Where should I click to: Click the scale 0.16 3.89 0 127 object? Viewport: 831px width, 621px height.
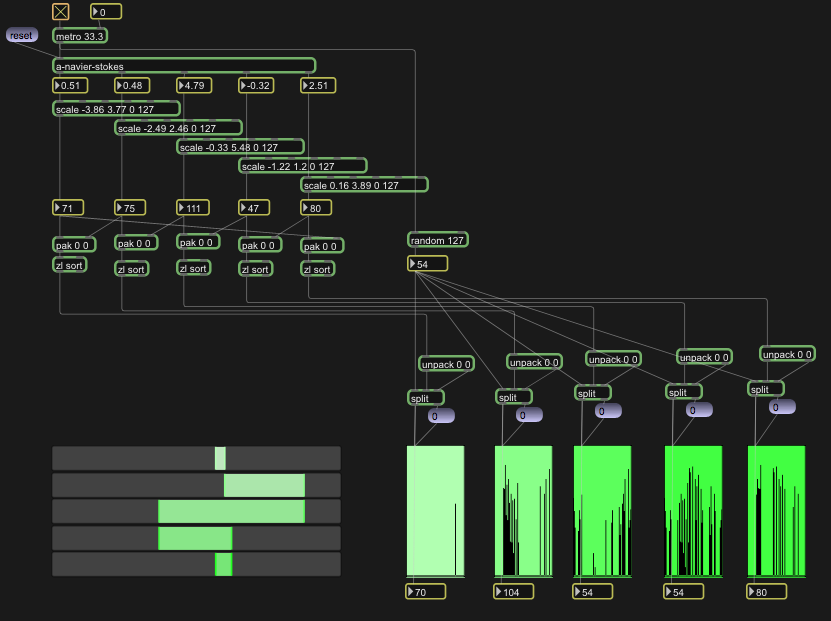pyautogui.click(x=364, y=185)
